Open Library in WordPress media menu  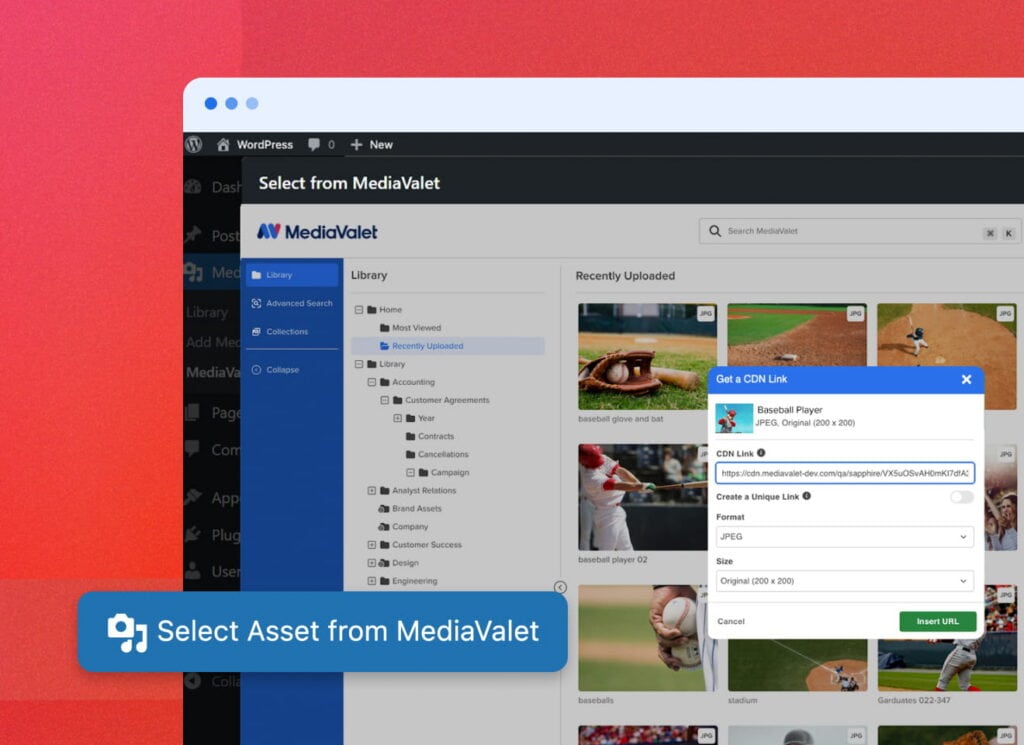point(207,313)
